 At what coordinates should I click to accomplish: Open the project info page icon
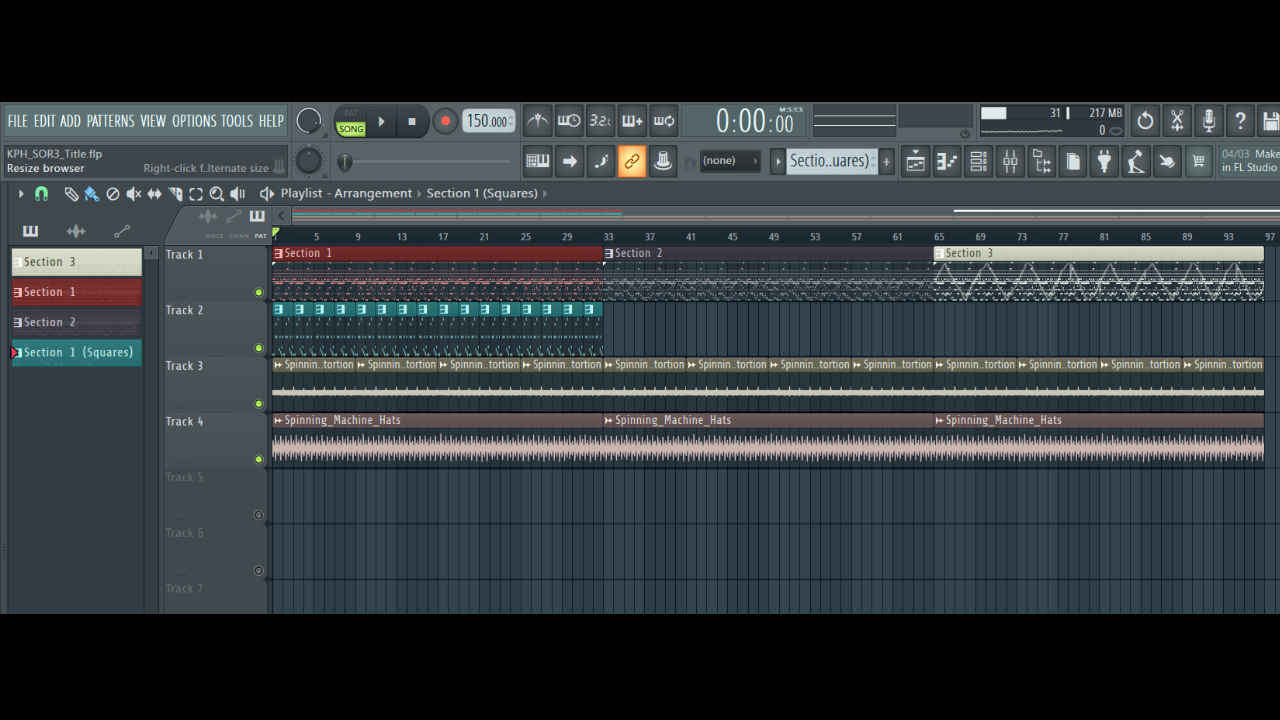point(1073,161)
